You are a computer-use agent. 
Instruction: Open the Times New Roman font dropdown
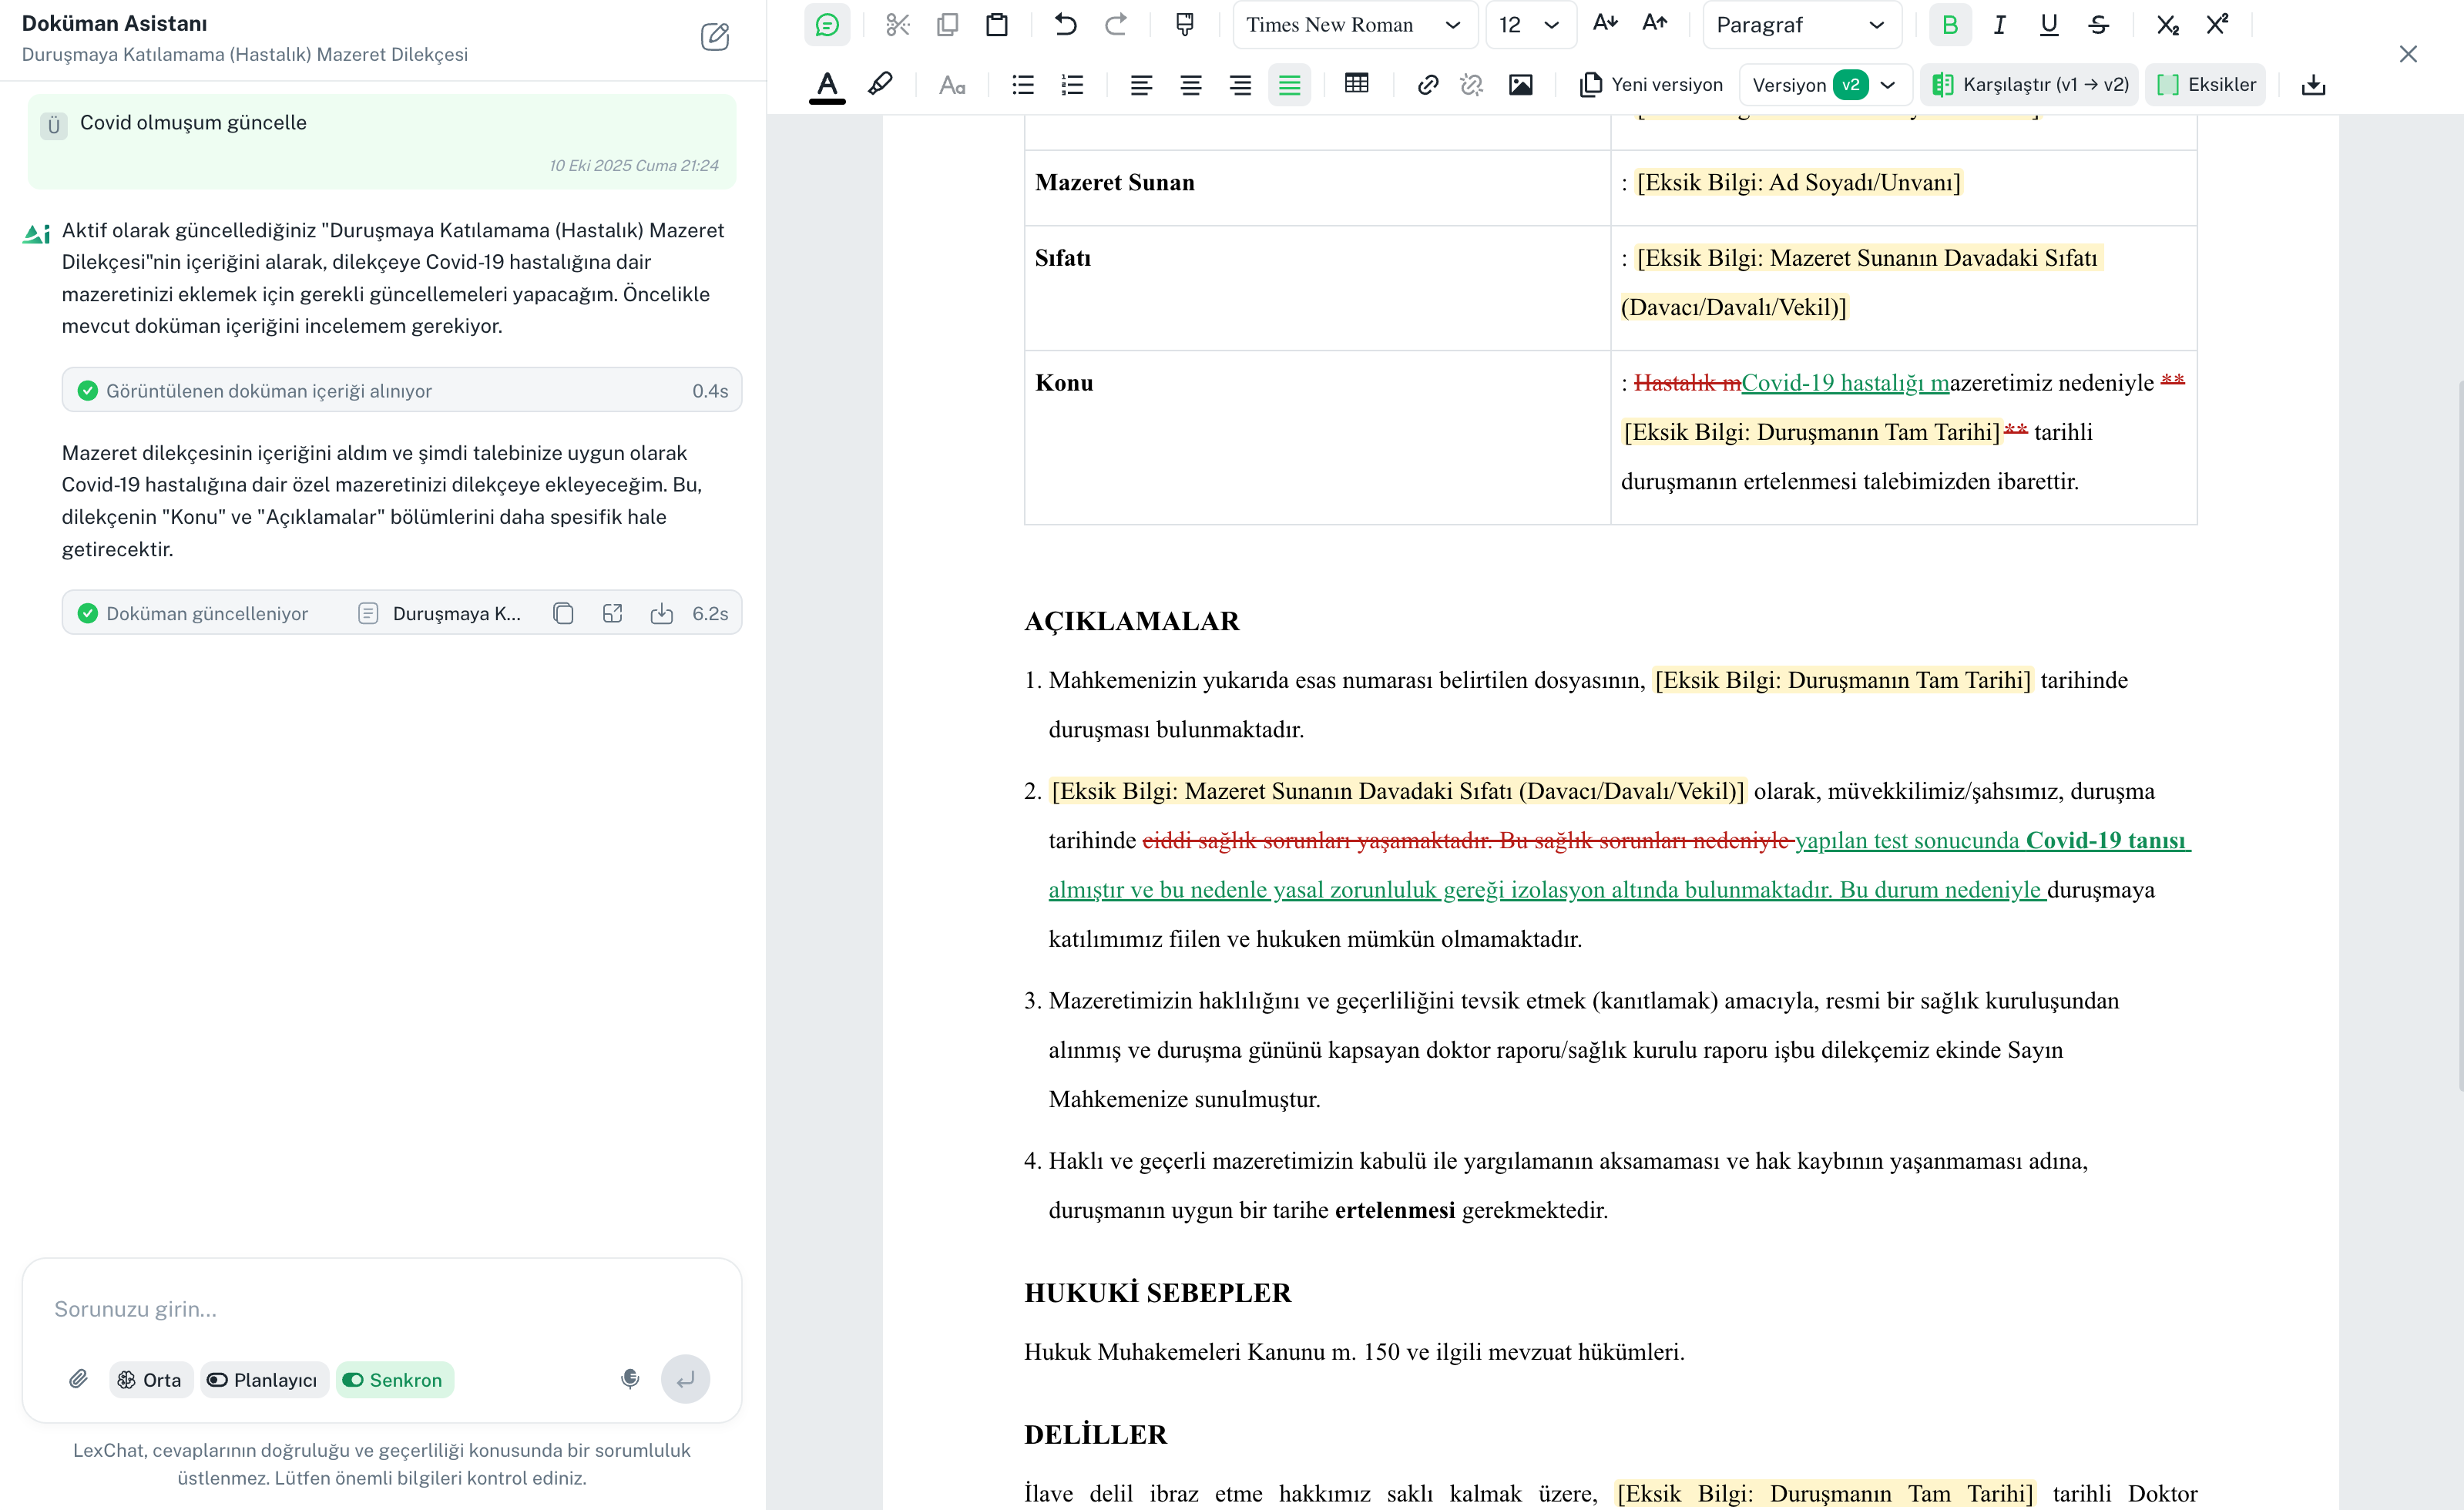(x=1354, y=25)
